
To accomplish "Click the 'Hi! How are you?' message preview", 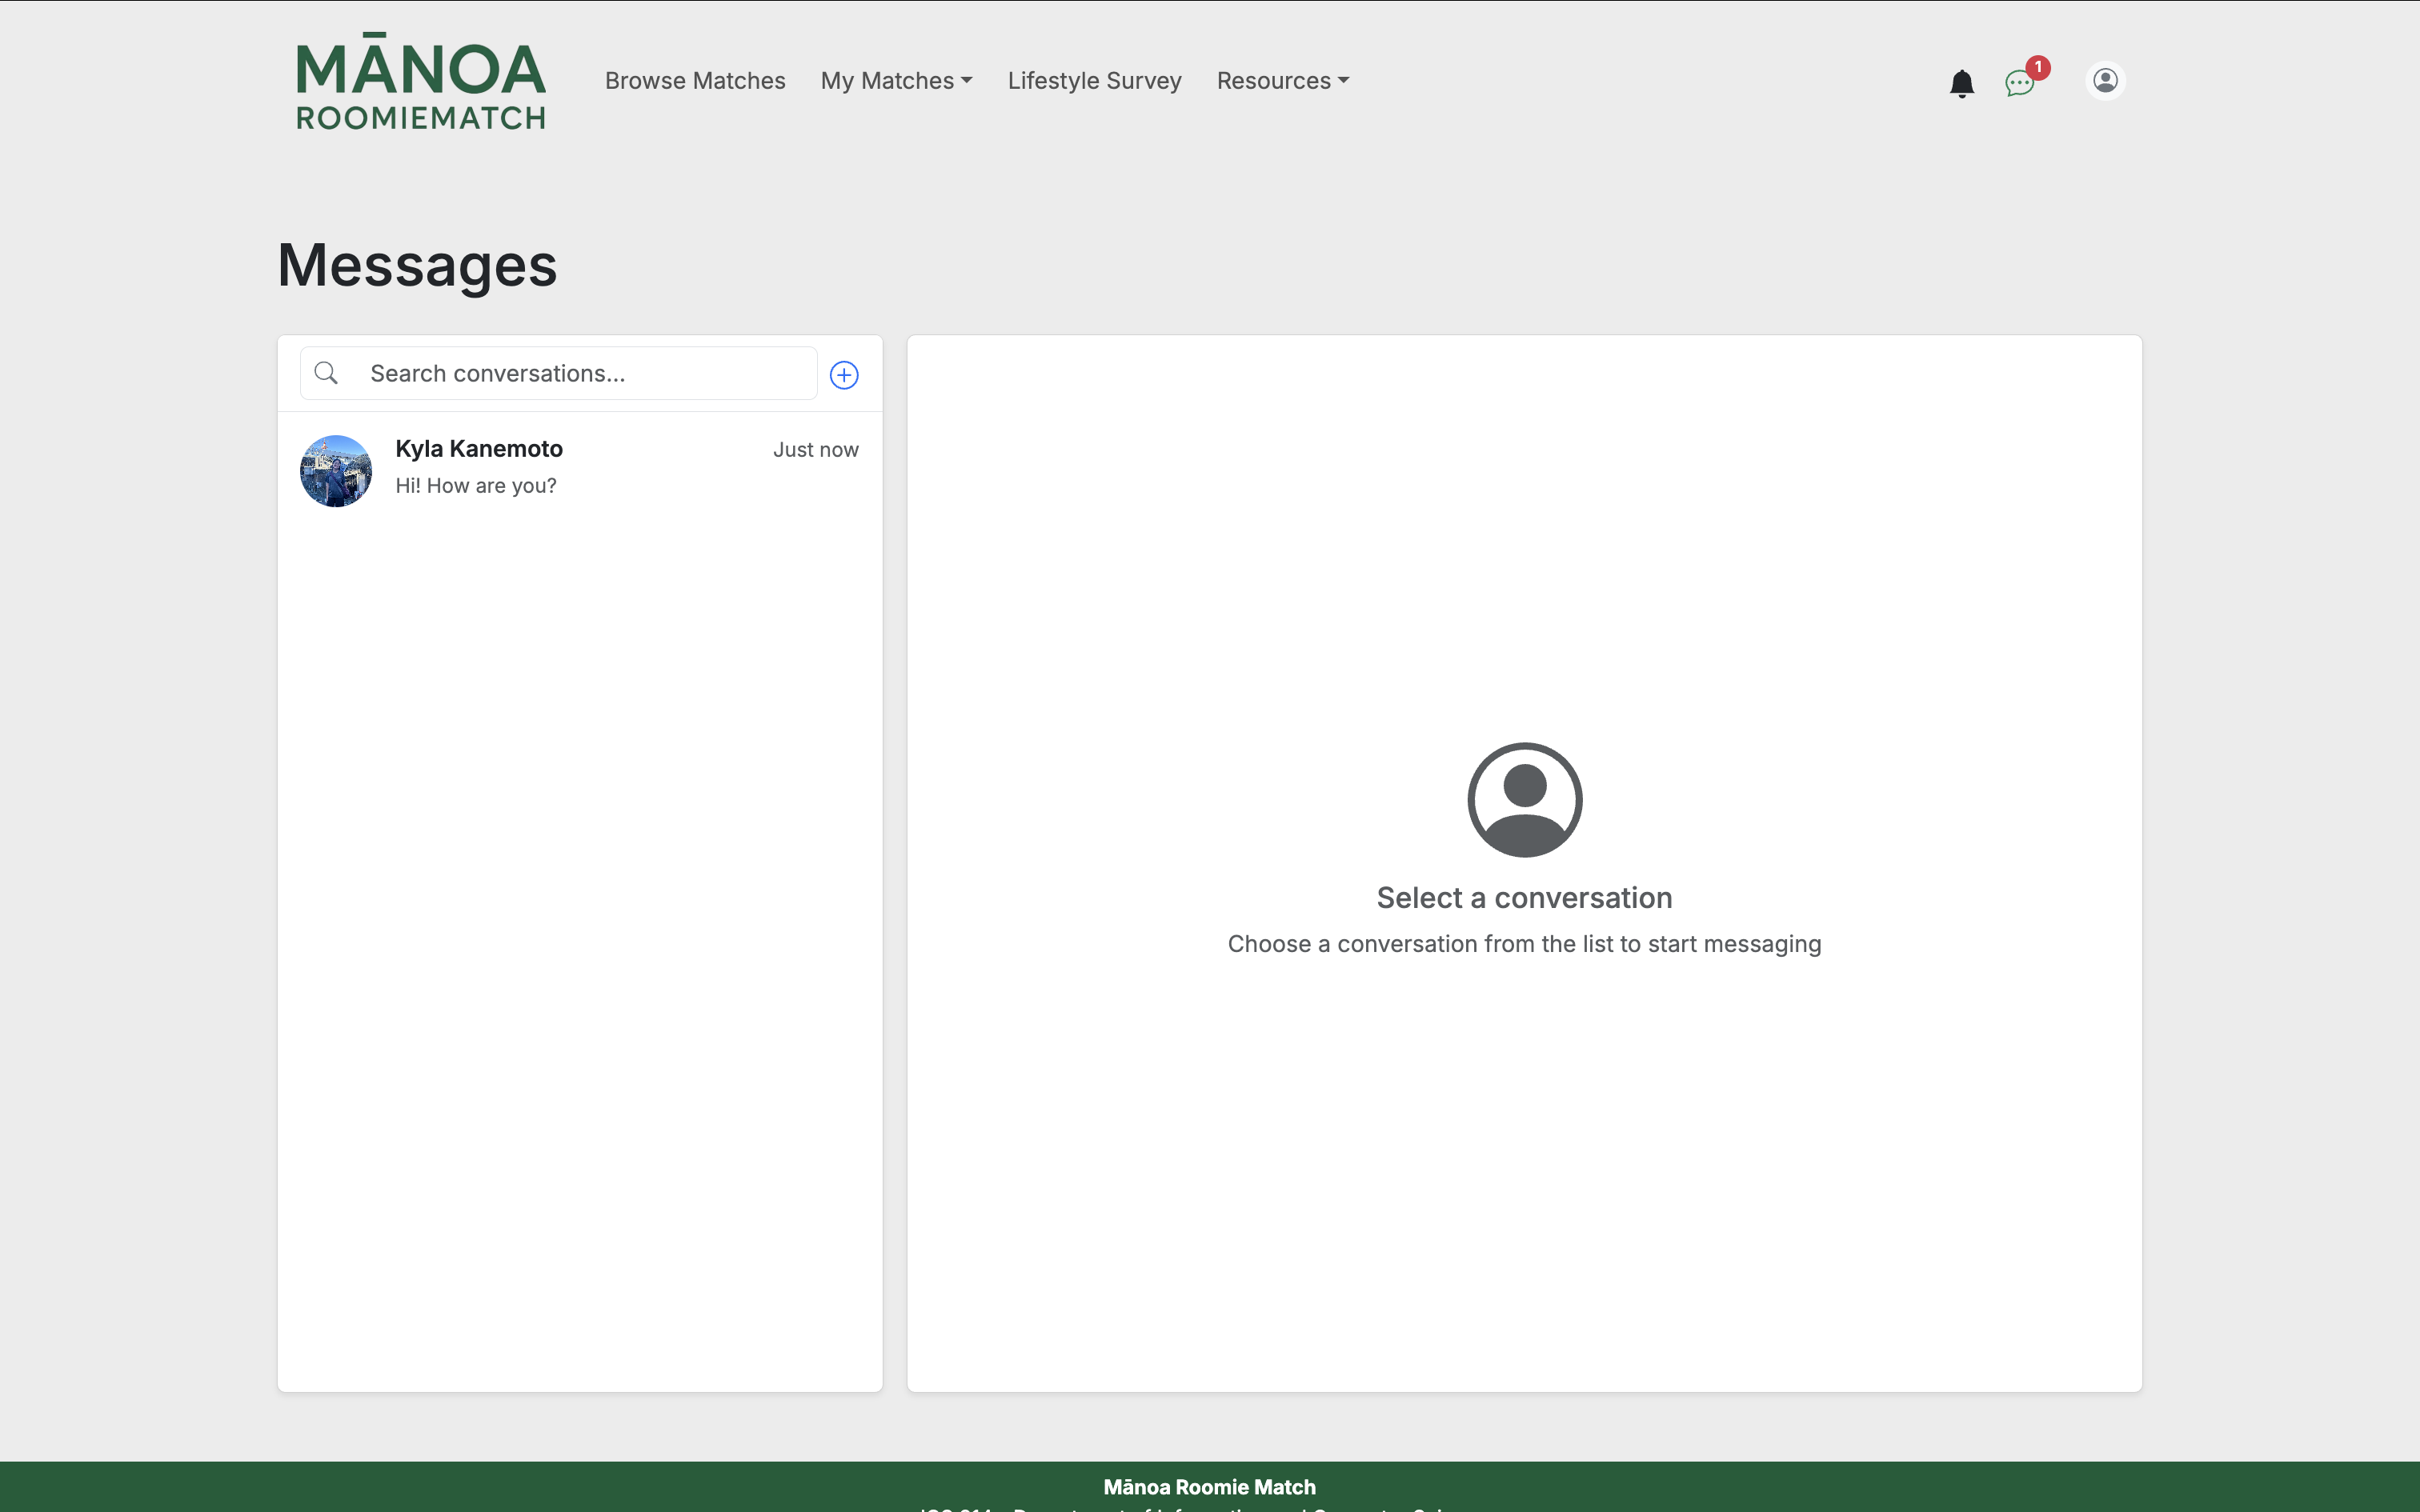I will (x=476, y=486).
